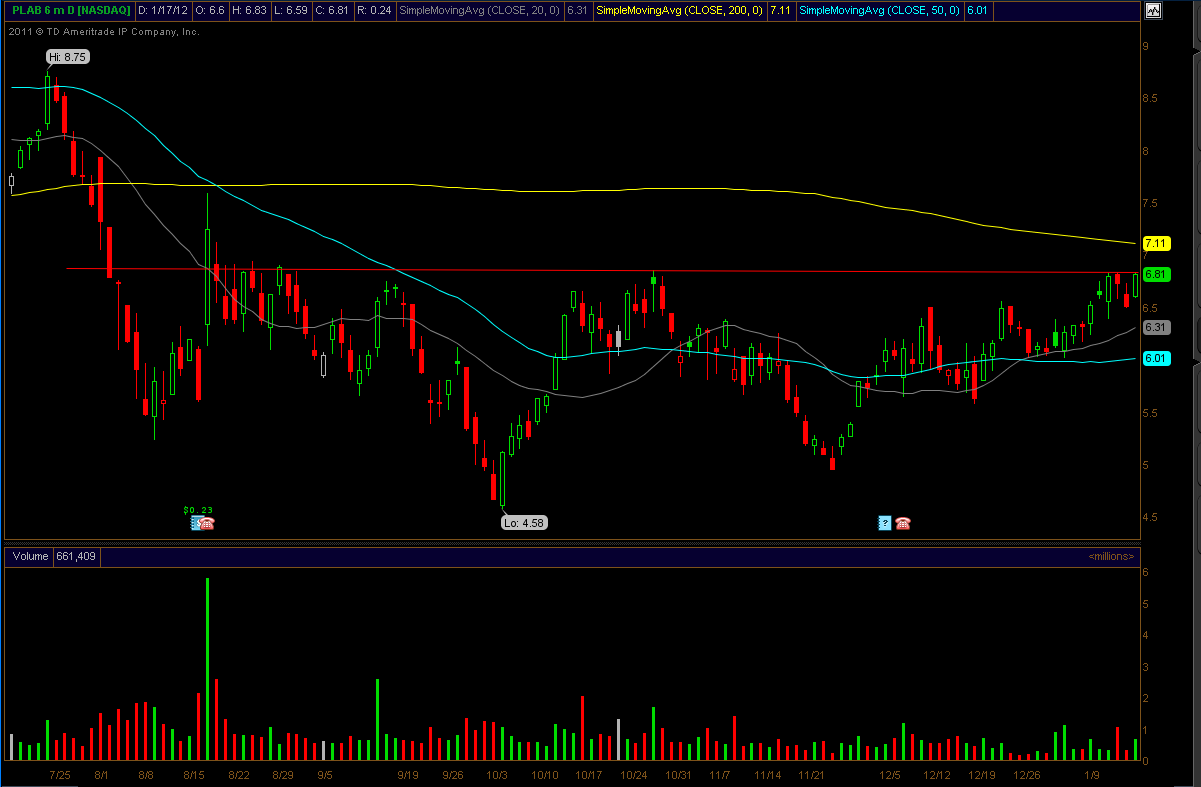Click header value 6.01 after the 50-period average
The width and height of the screenshot is (1201, 787).
point(977,11)
